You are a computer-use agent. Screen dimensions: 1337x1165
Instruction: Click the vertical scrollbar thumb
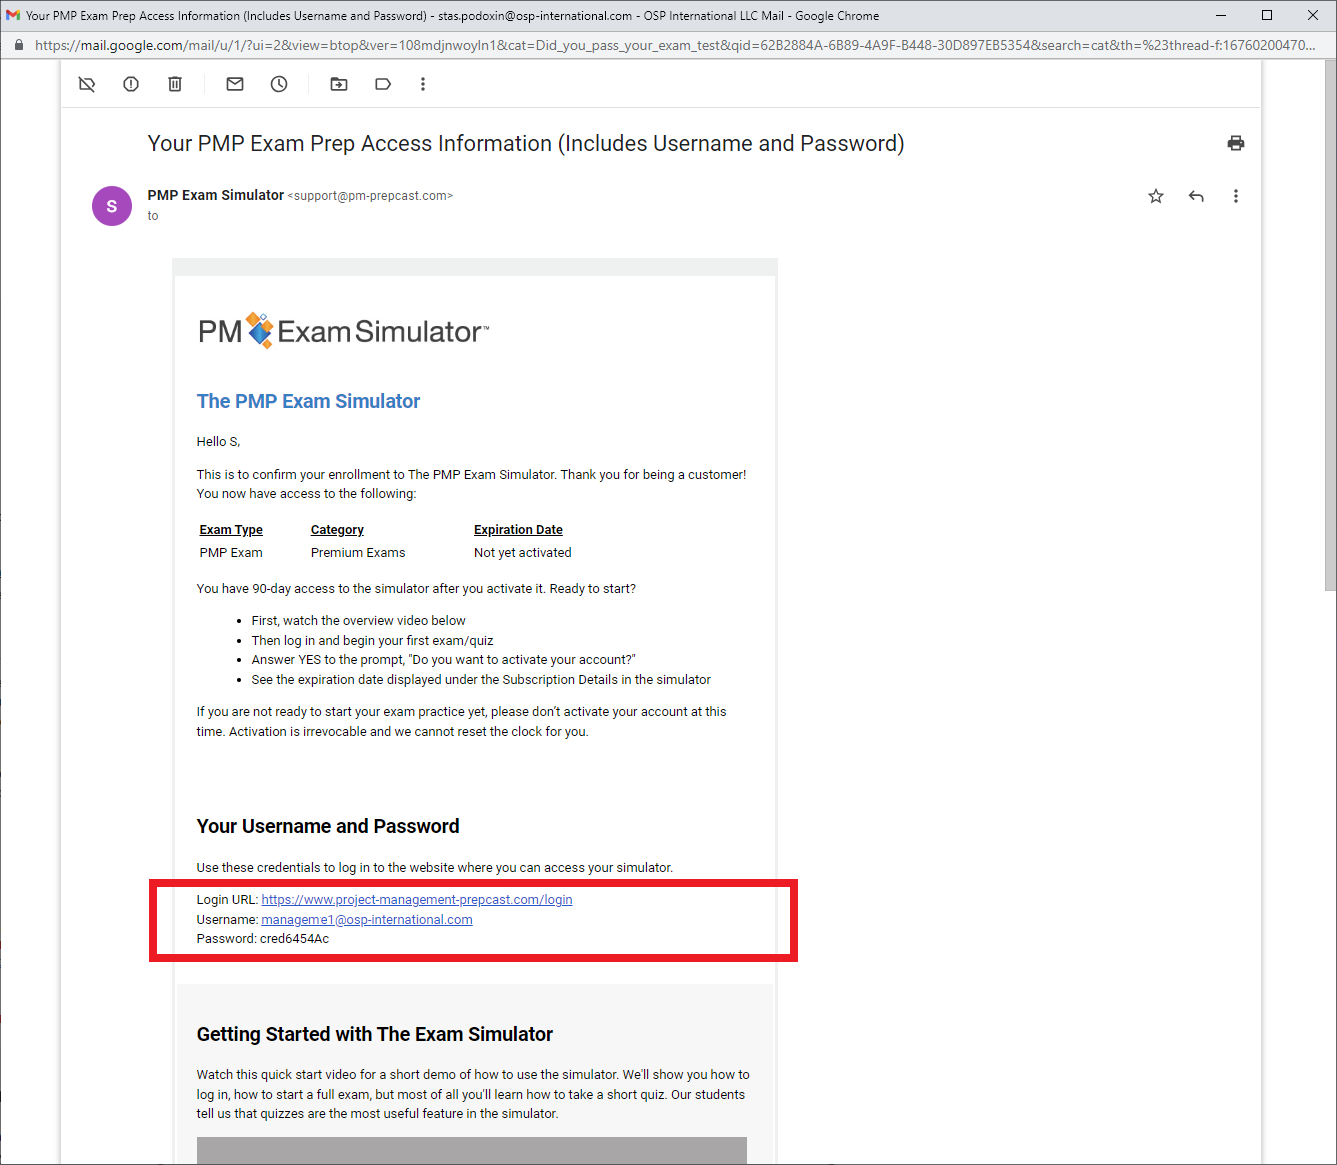pyautogui.click(x=1329, y=325)
